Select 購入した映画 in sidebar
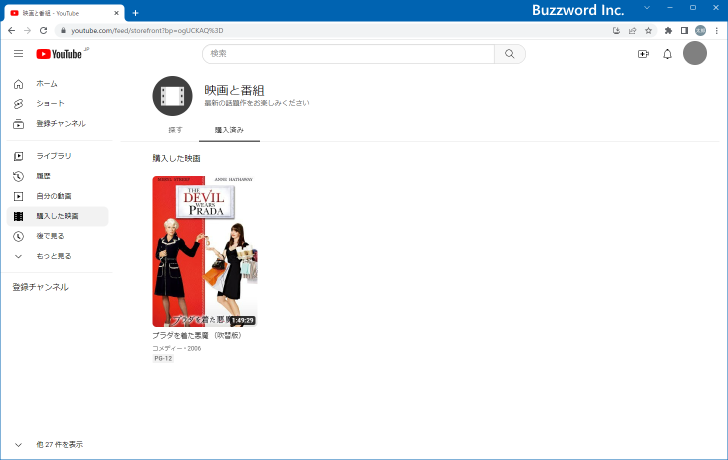 (58, 216)
